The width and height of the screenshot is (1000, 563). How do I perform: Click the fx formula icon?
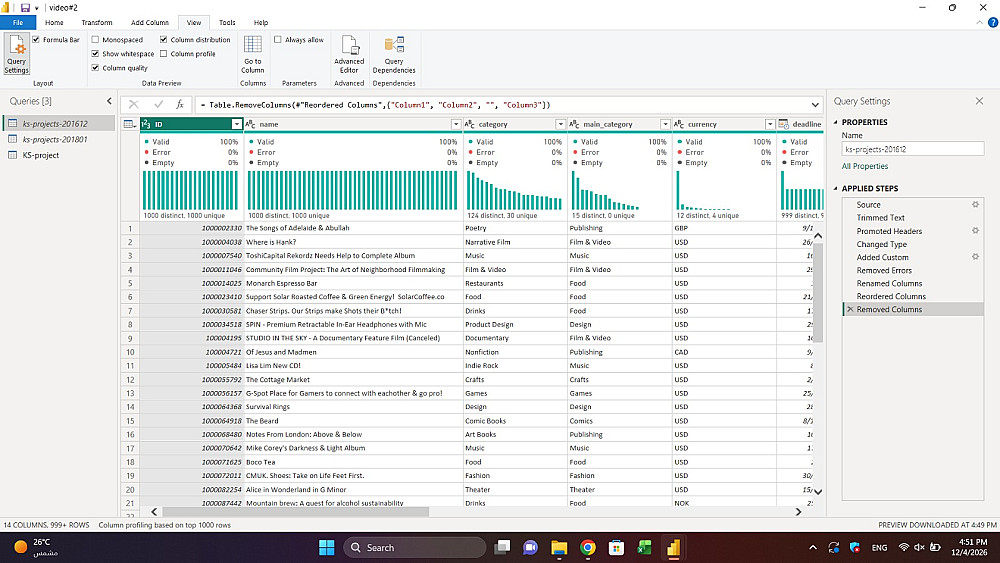[180, 104]
